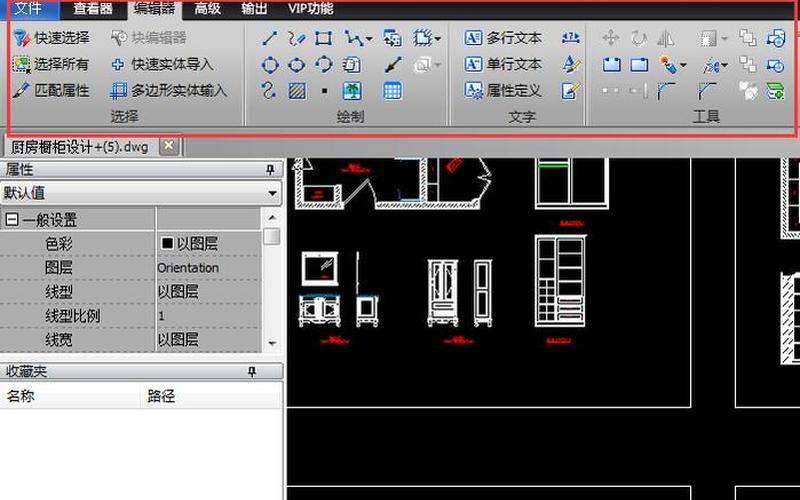Select the Line drawing tool
The width and height of the screenshot is (800, 500).
[x=269, y=38]
